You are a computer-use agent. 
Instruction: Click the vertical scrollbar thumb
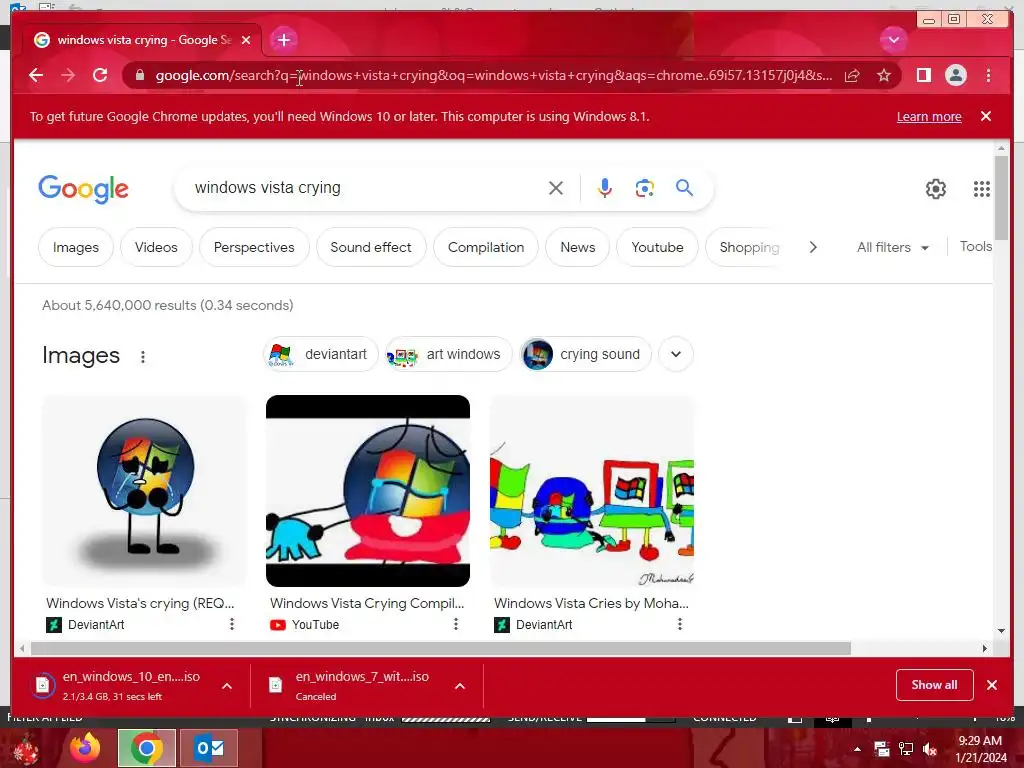click(x=1001, y=199)
